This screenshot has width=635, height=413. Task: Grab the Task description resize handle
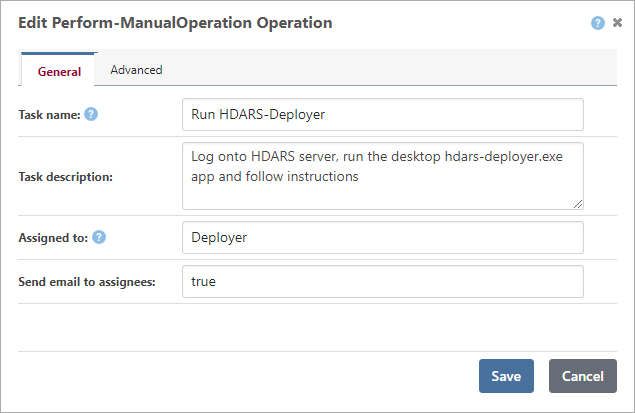tap(578, 204)
